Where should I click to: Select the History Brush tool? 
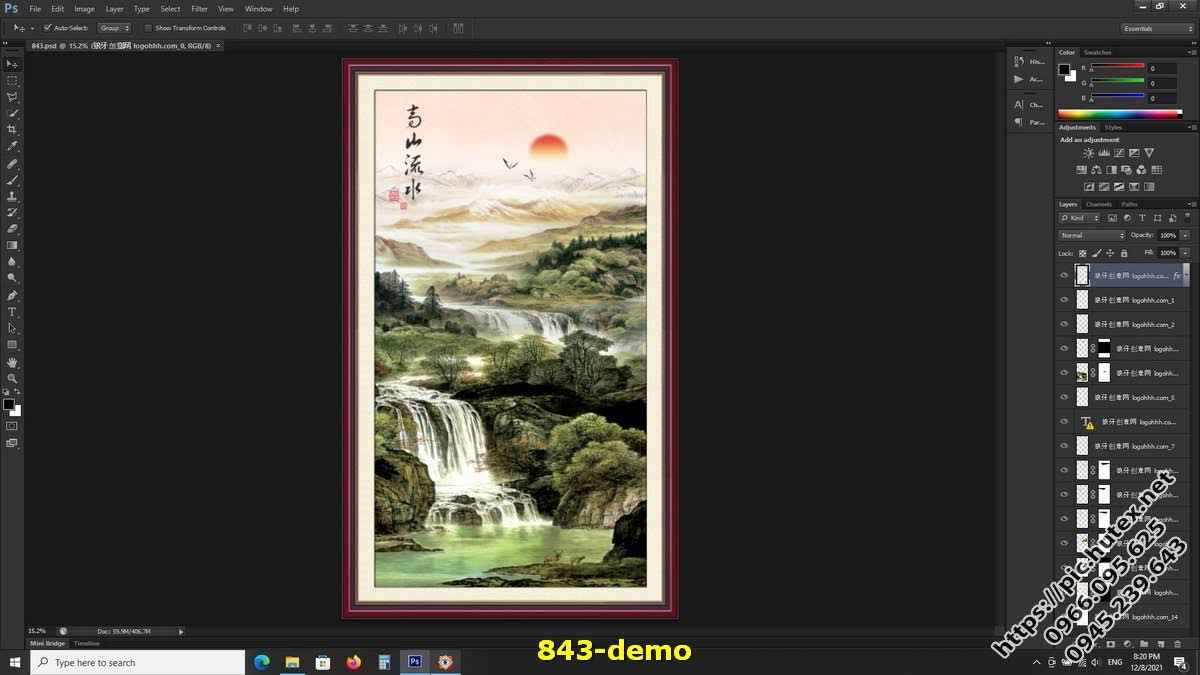click(12, 212)
